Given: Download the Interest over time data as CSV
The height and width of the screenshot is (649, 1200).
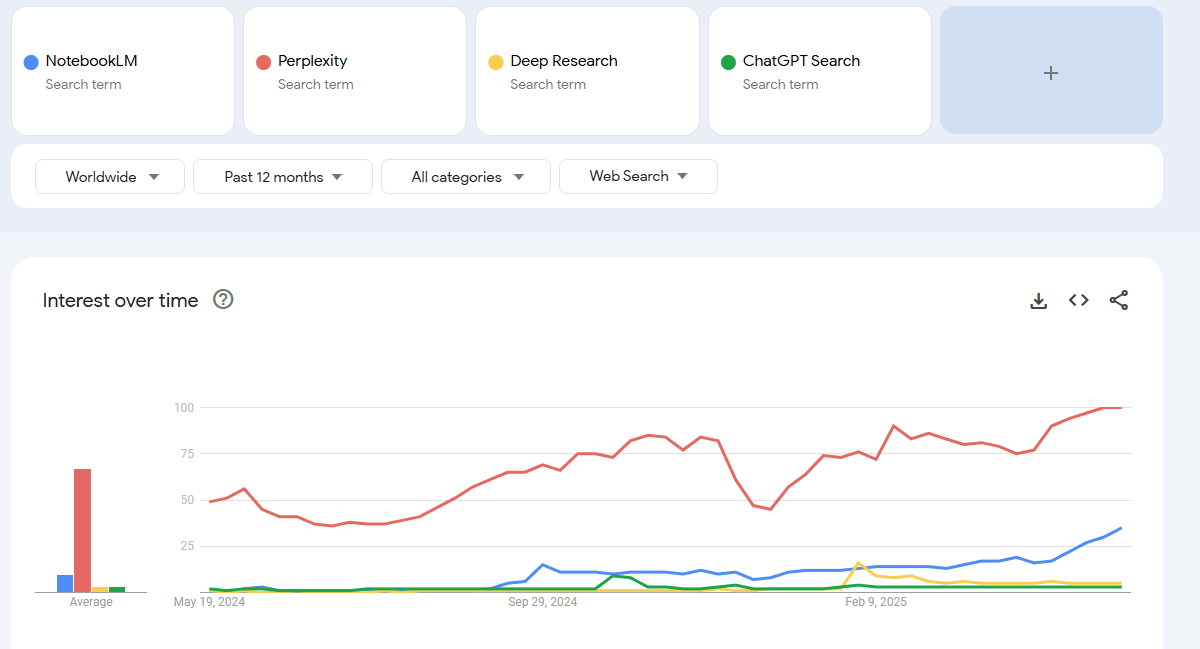Looking at the screenshot, I should (1039, 300).
